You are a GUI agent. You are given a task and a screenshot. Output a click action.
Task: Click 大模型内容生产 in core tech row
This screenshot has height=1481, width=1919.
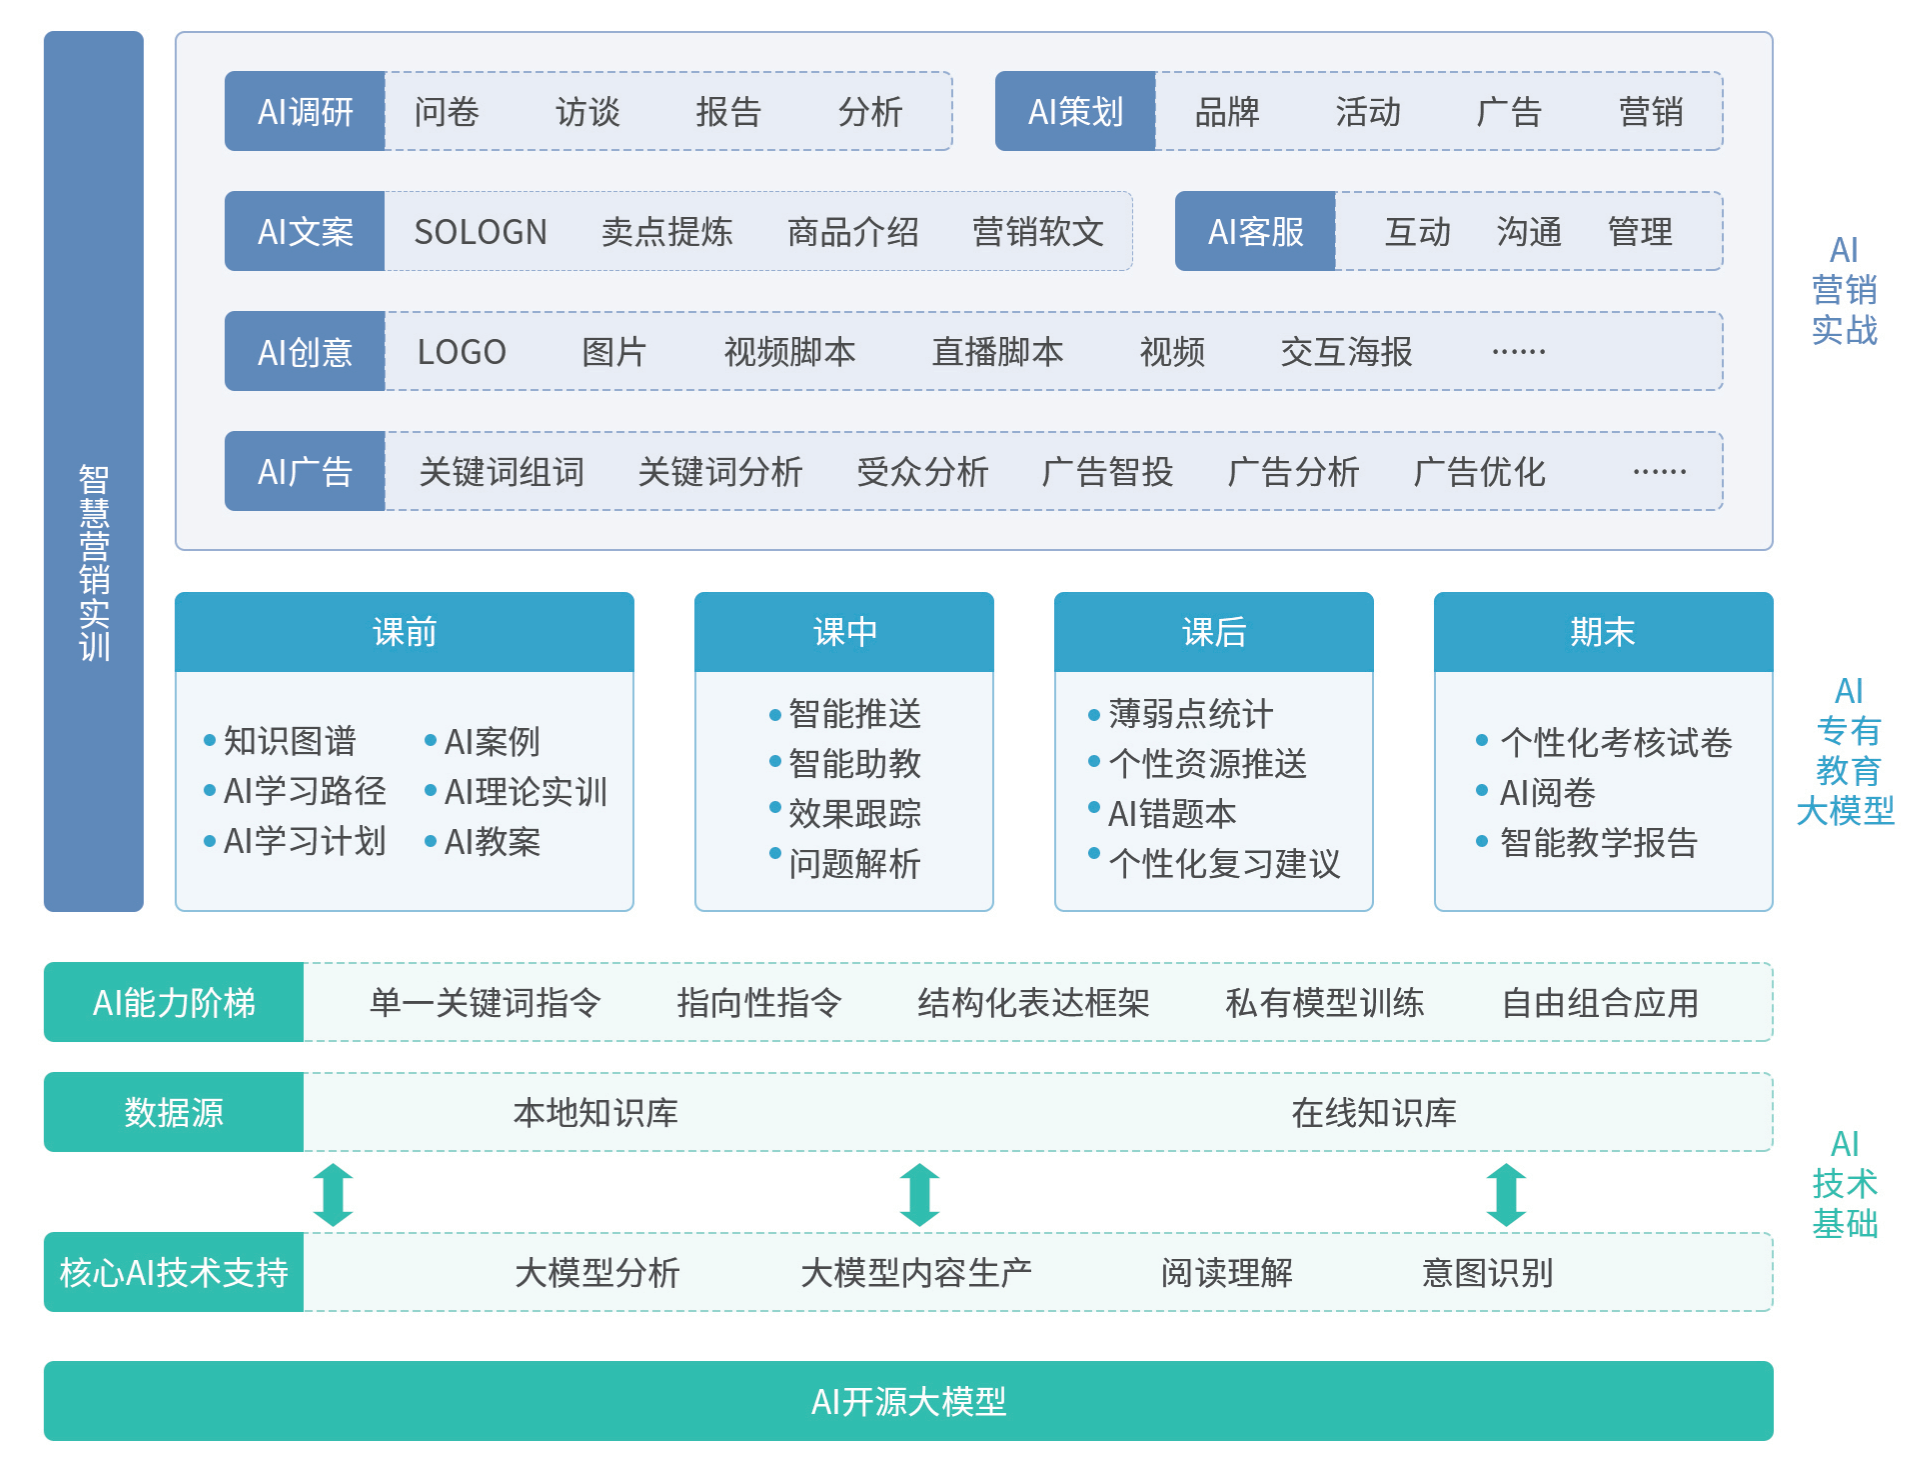tap(916, 1273)
